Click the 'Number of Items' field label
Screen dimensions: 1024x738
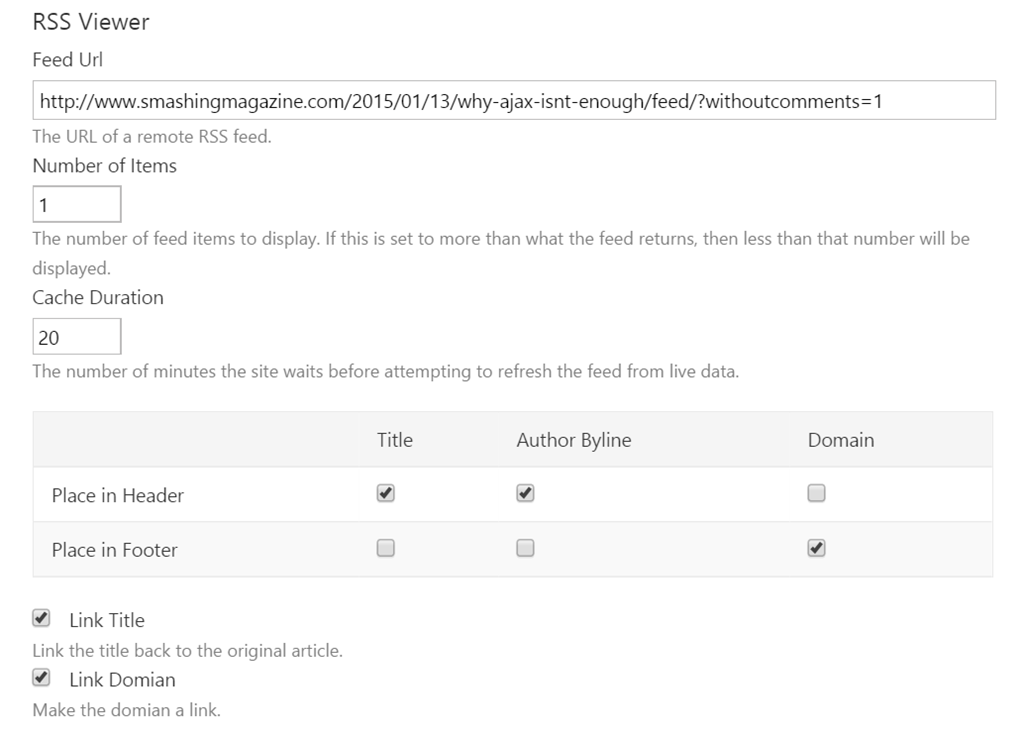[x=105, y=166]
